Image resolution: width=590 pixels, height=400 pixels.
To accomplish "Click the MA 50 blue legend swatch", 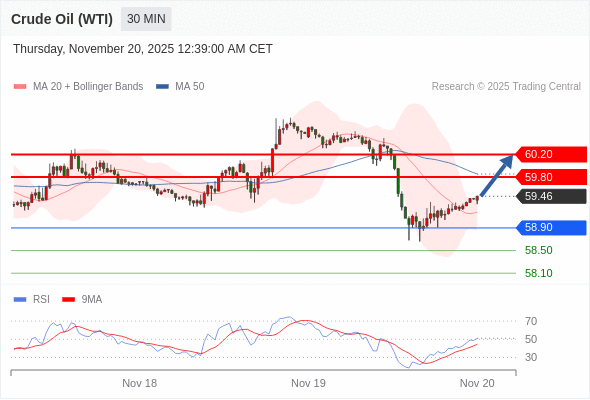I will 162,87.
